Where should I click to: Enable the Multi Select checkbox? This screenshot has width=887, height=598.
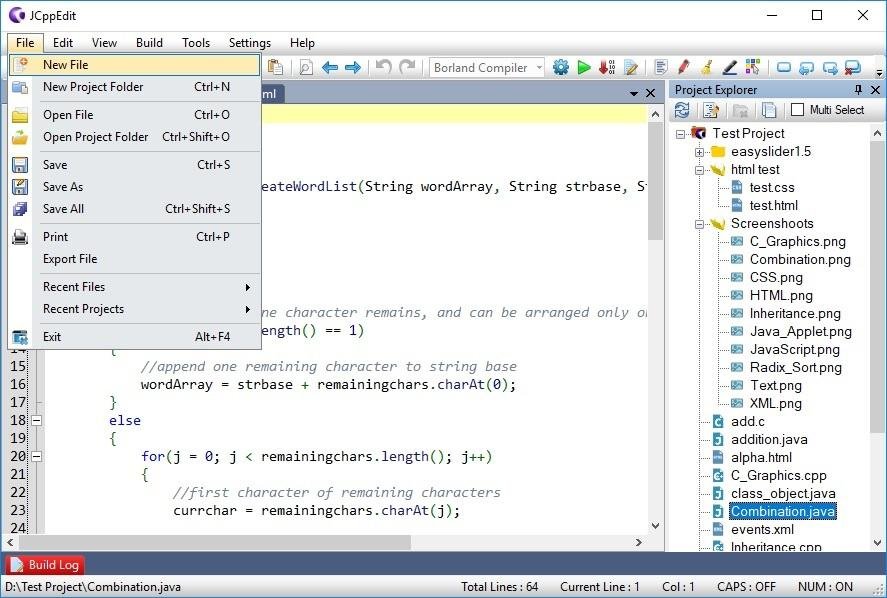pyautogui.click(x=797, y=110)
